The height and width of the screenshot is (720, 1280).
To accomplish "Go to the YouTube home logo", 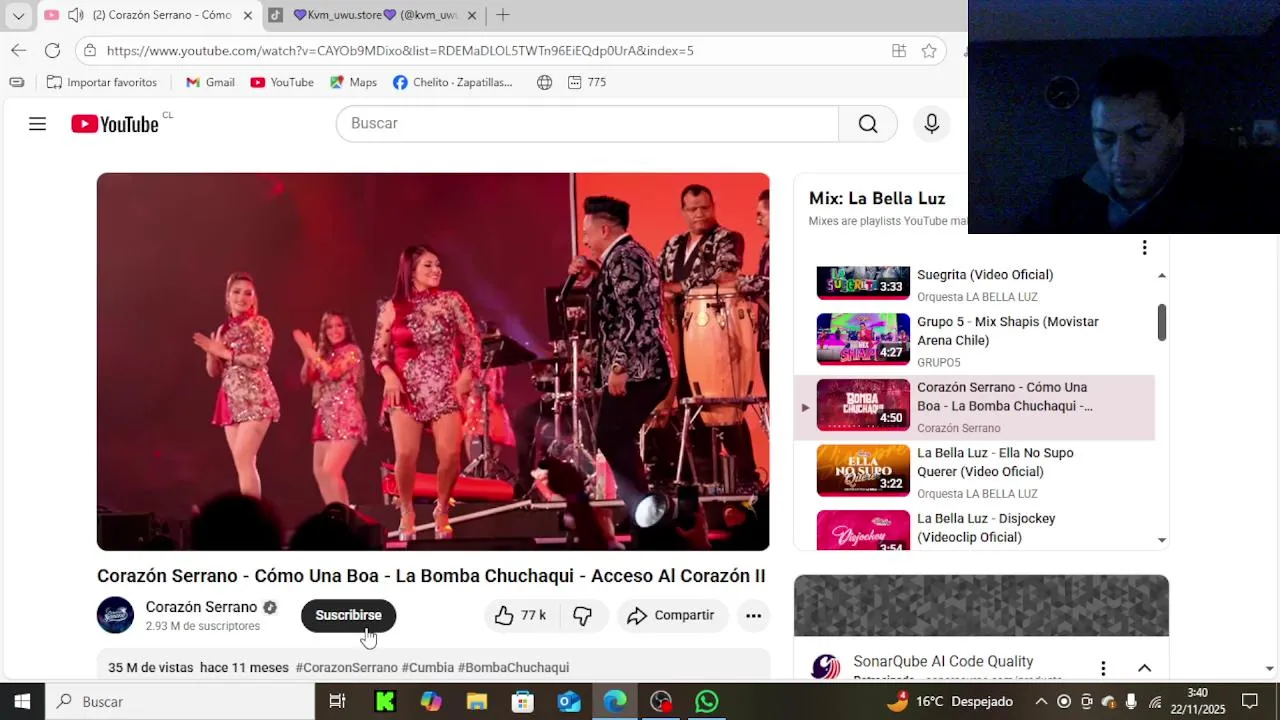I will 115,124.
